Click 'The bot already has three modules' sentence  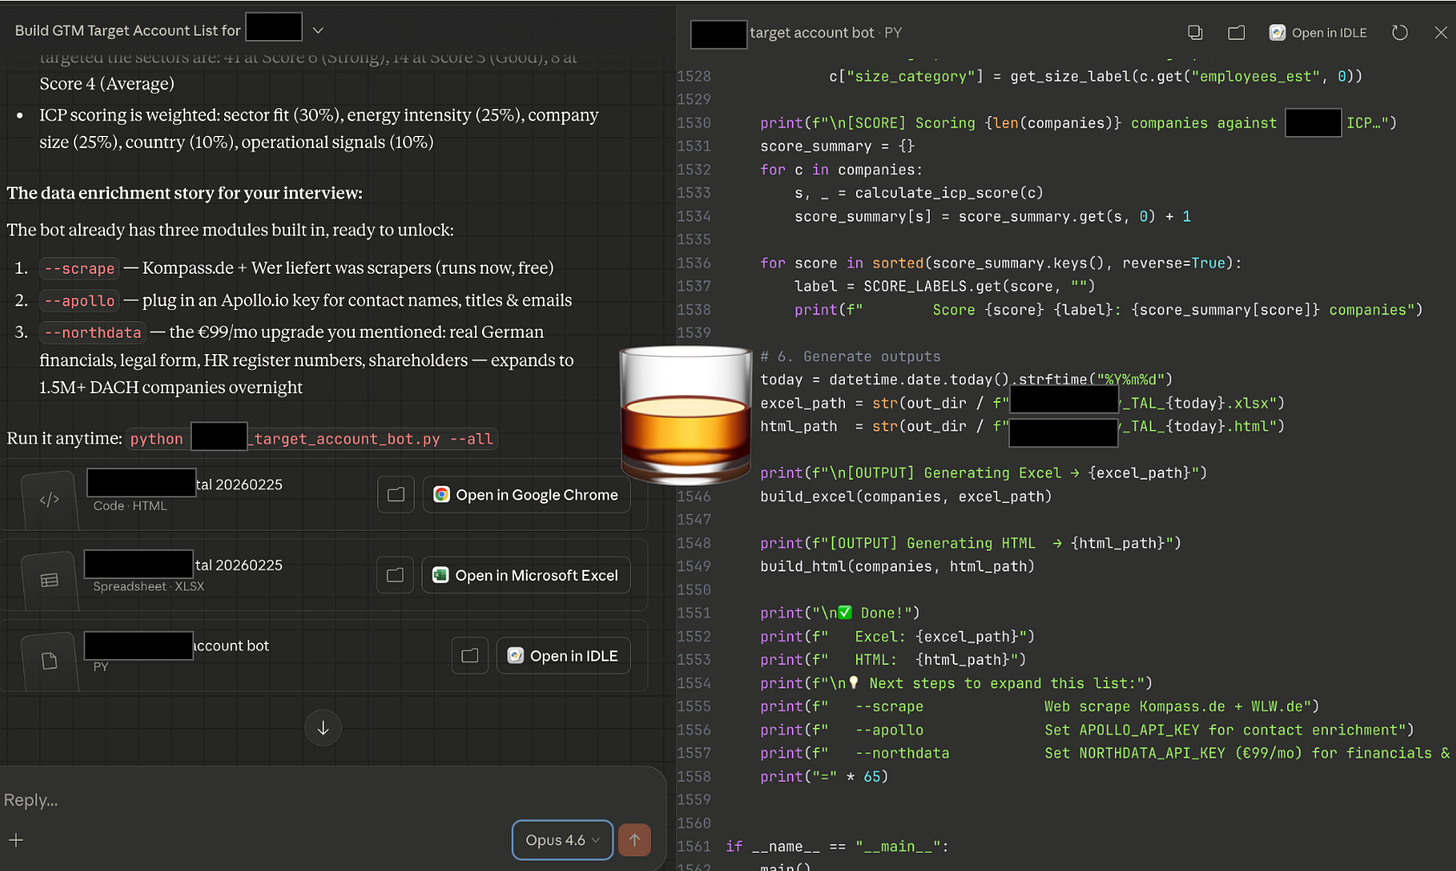point(230,230)
